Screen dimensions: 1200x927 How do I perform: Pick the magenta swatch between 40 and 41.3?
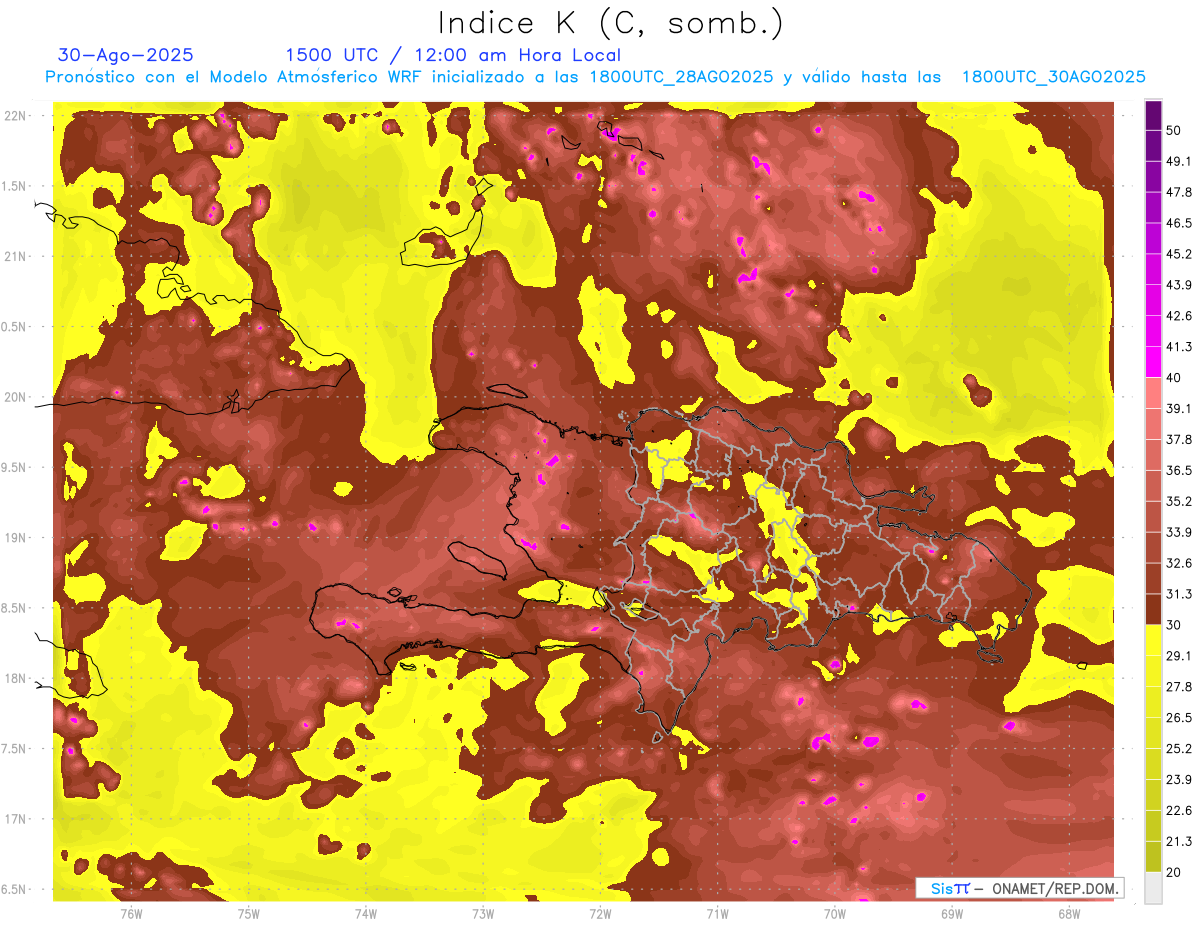click(1153, 362)
